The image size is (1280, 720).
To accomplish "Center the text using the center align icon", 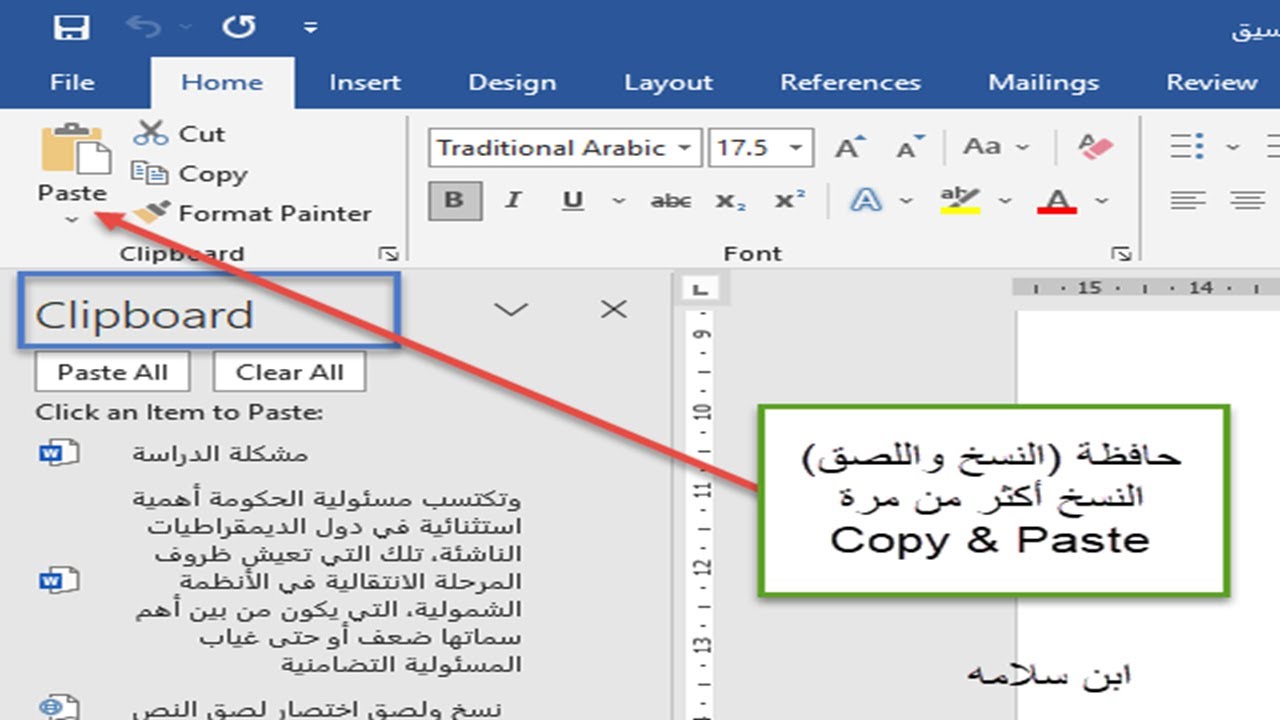I will tap(1247, 200).
